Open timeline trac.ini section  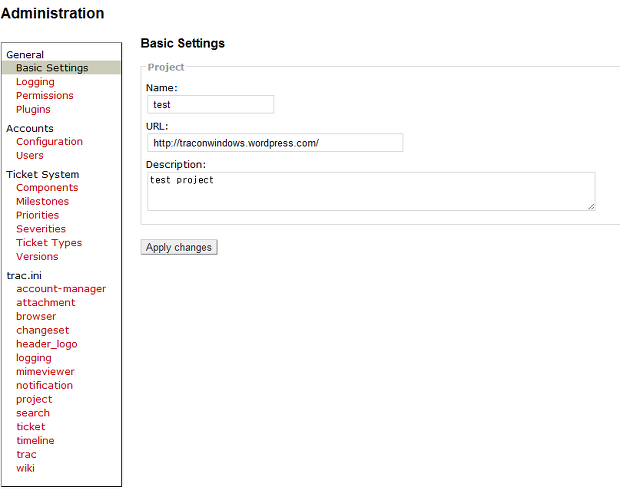(x=35, y=441)
